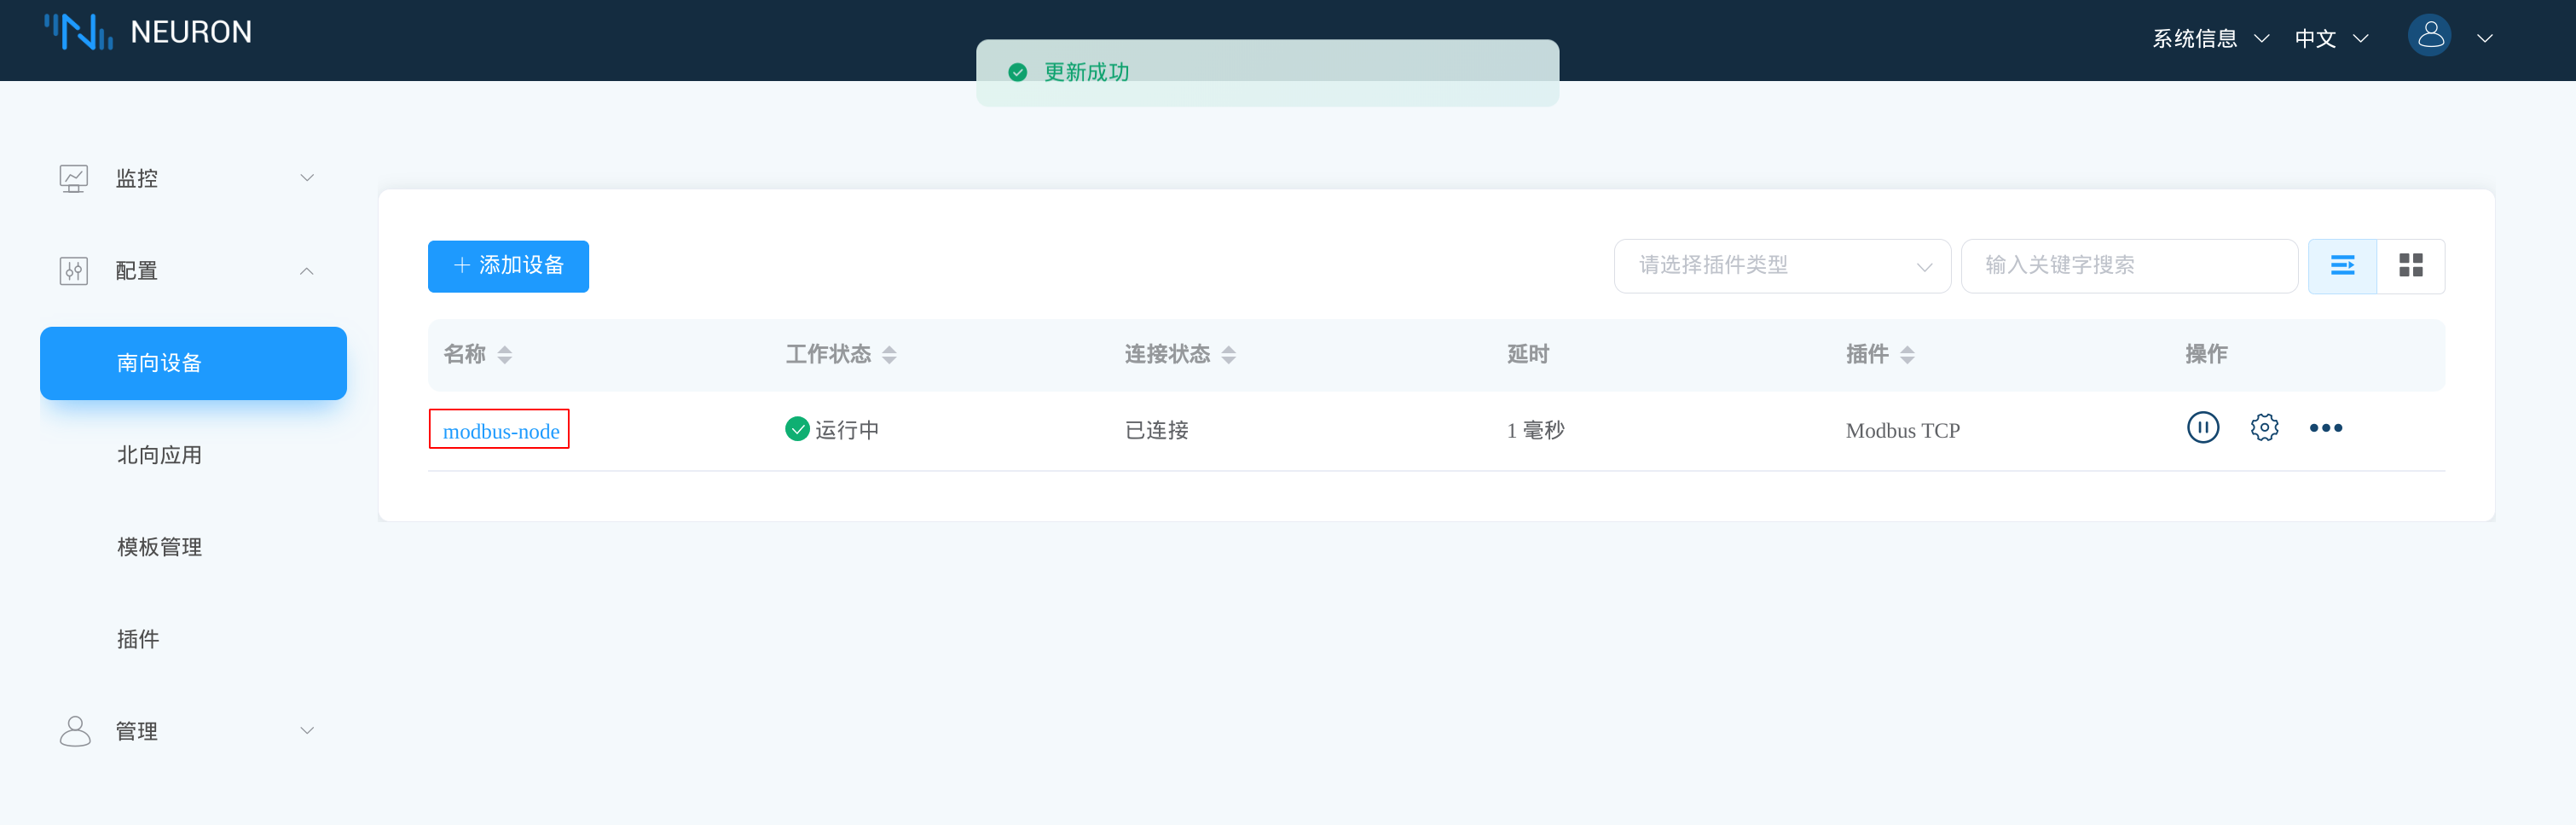
Task: Focus the 输入关键字搜索 field
Action: click(x=2129, y=266)
